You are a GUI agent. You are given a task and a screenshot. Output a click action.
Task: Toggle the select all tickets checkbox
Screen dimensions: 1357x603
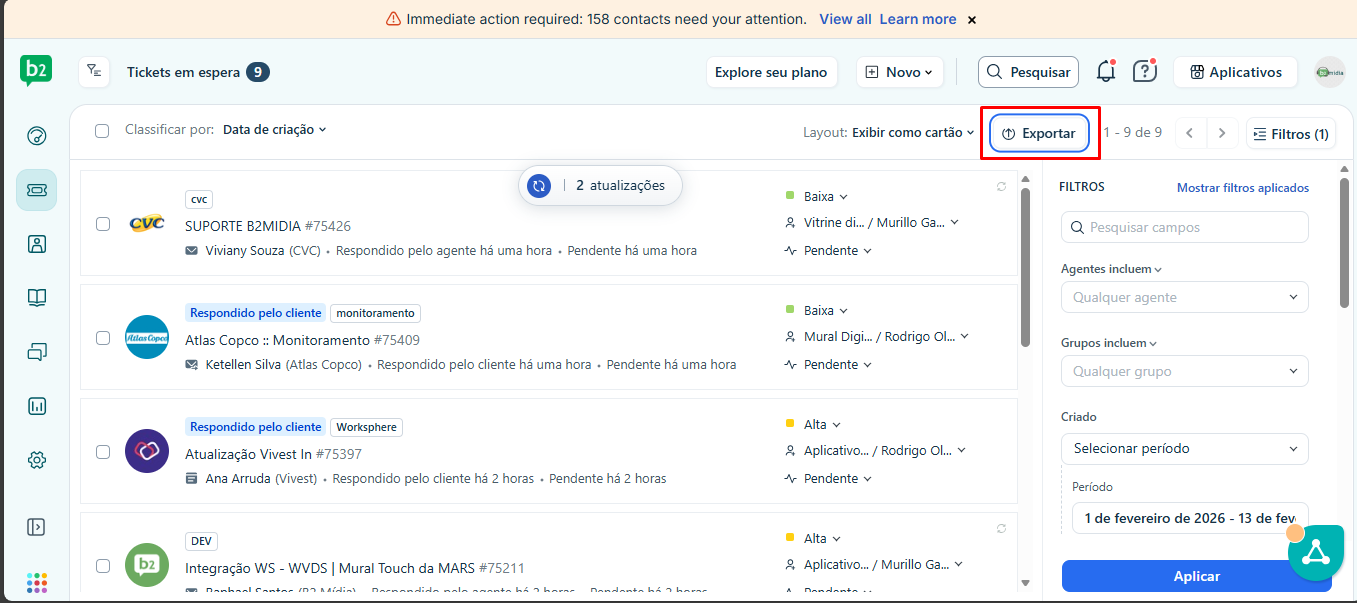coord(102,130)
